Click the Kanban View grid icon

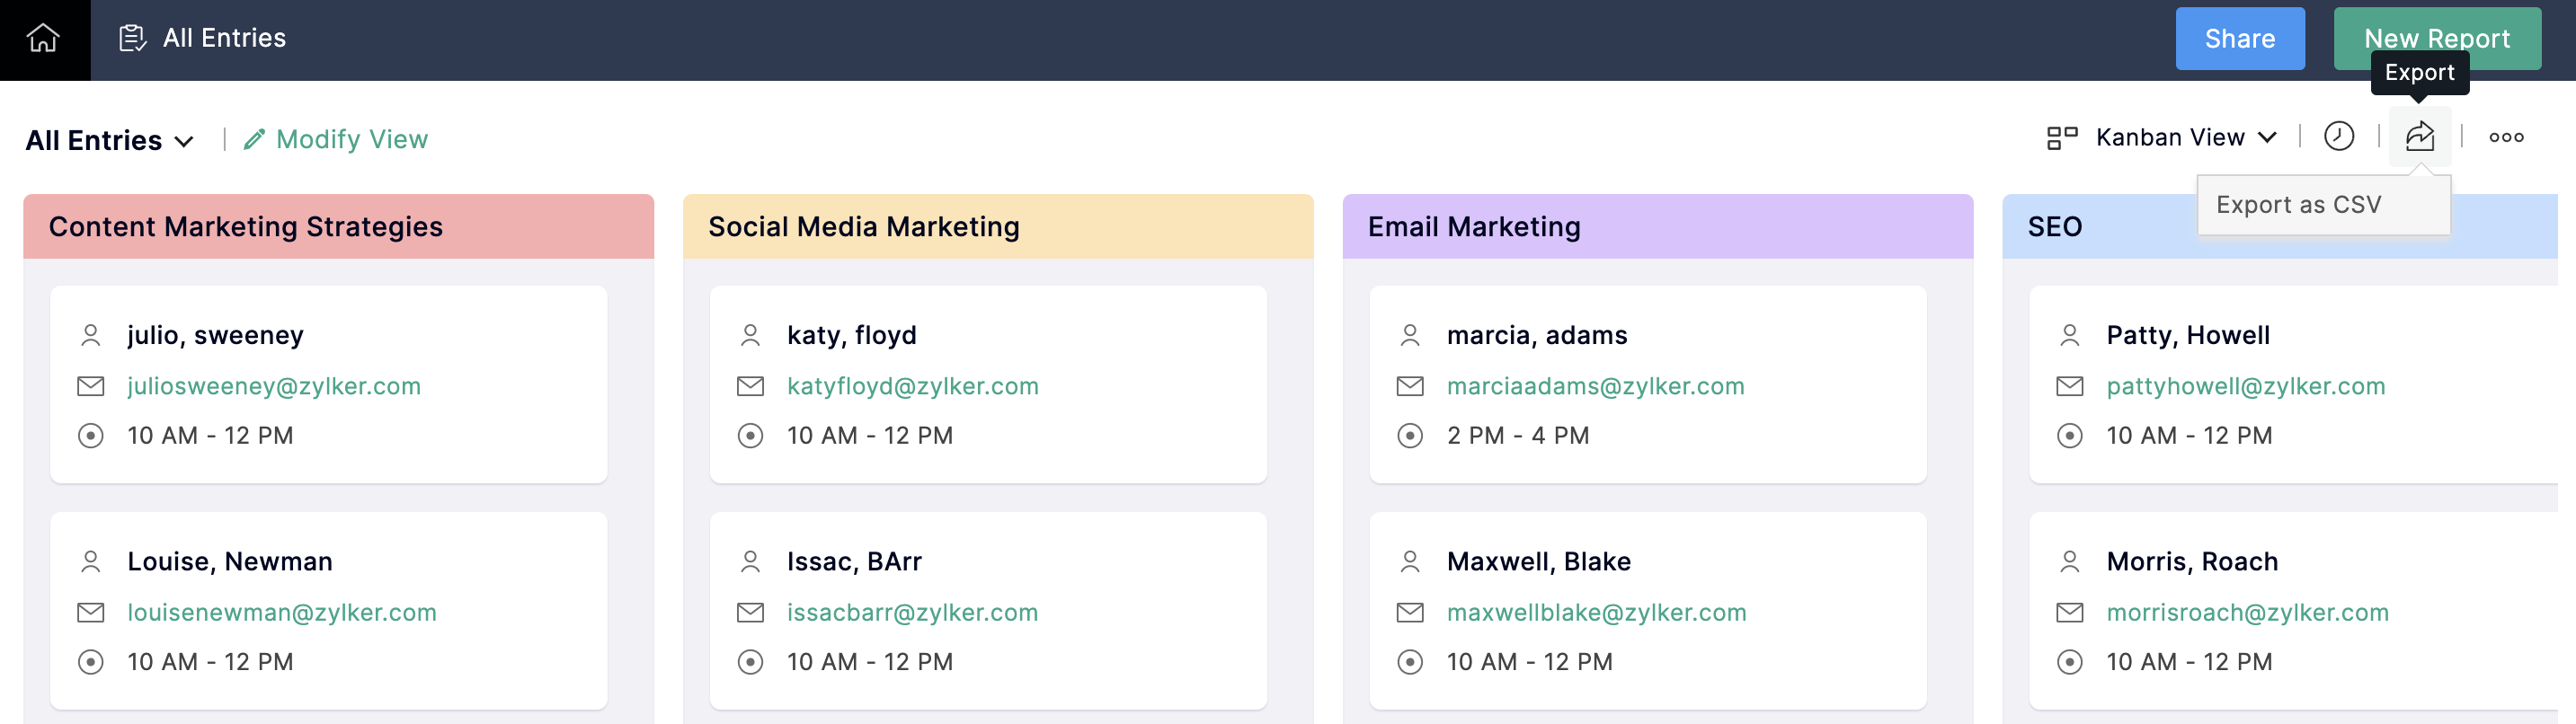click(2061, 138)
